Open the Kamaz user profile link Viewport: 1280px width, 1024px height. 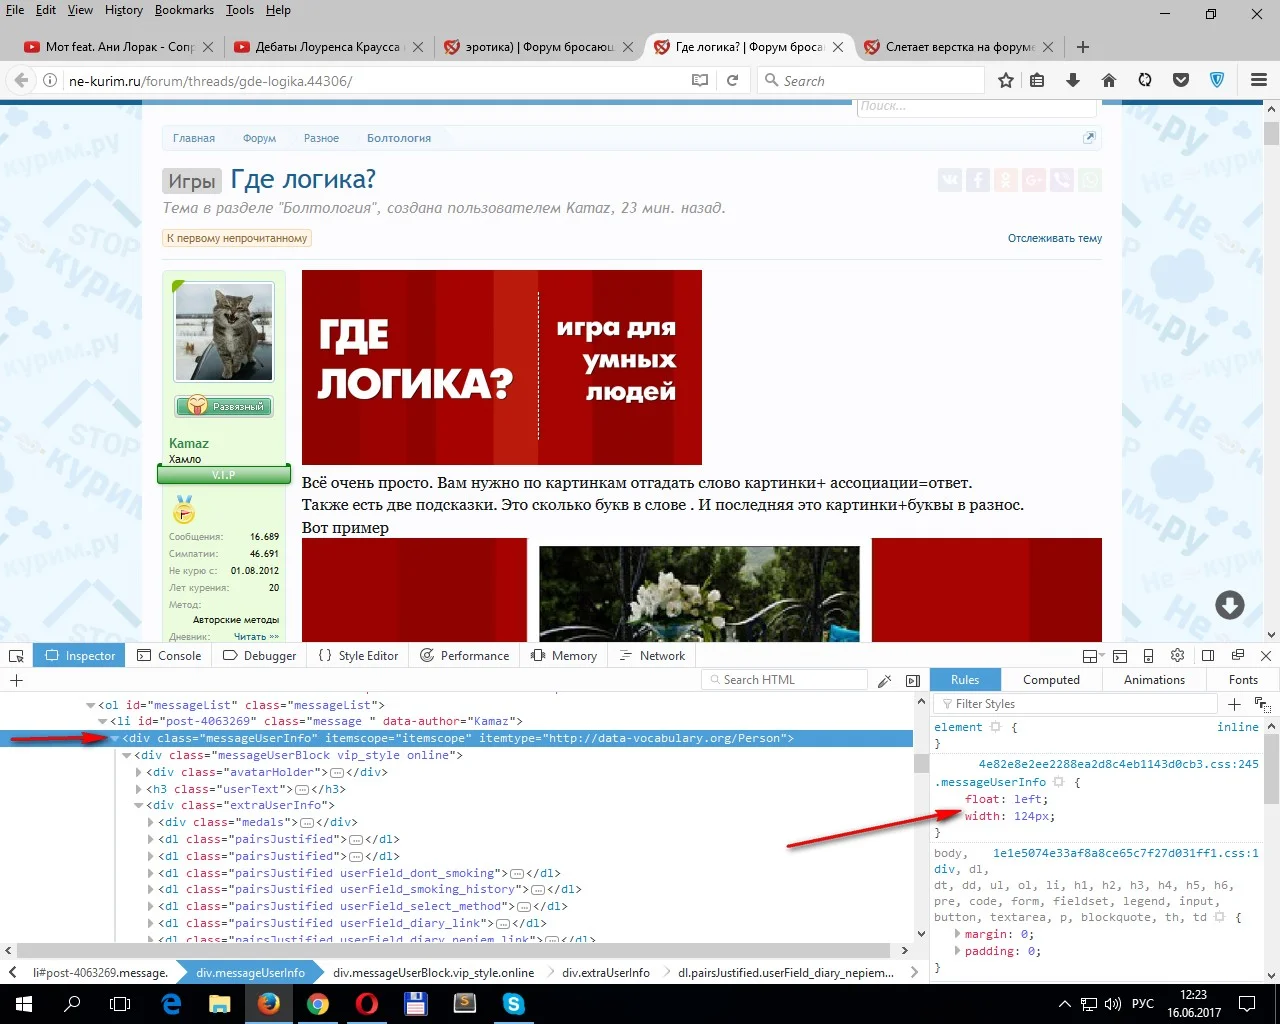pos(189,443)
